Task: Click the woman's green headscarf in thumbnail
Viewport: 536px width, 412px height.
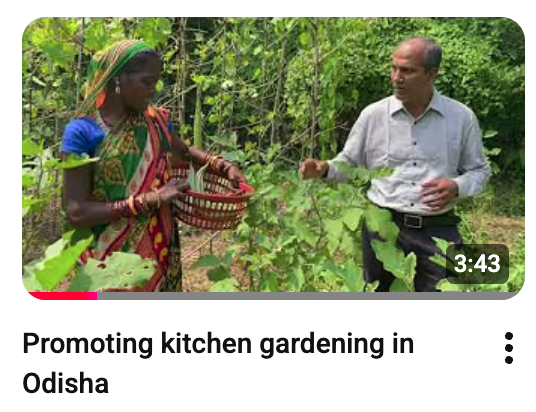Action: click(x=113, y=63)
